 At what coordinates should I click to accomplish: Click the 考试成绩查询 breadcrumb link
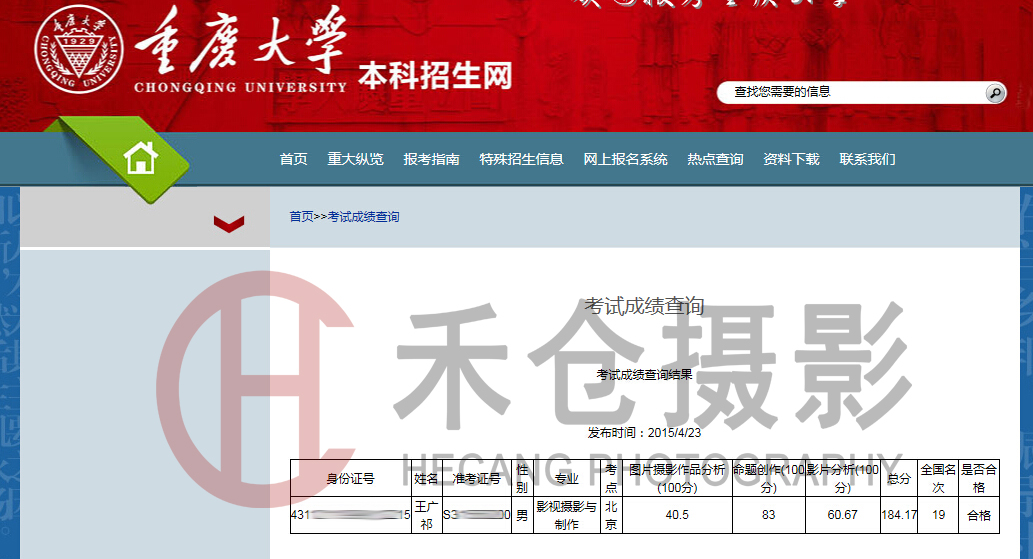click(364, 217)
